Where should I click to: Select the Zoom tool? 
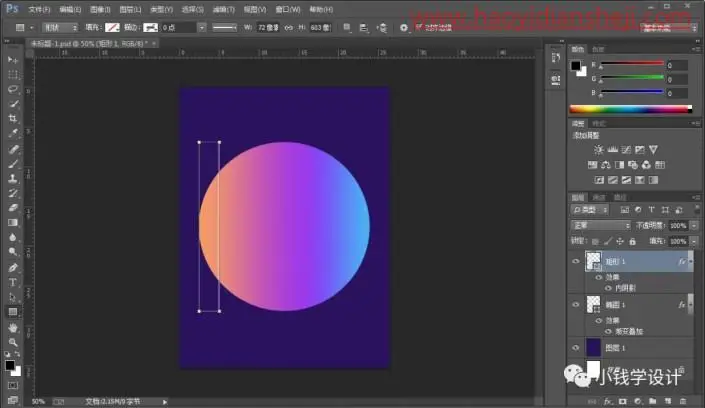13,343
